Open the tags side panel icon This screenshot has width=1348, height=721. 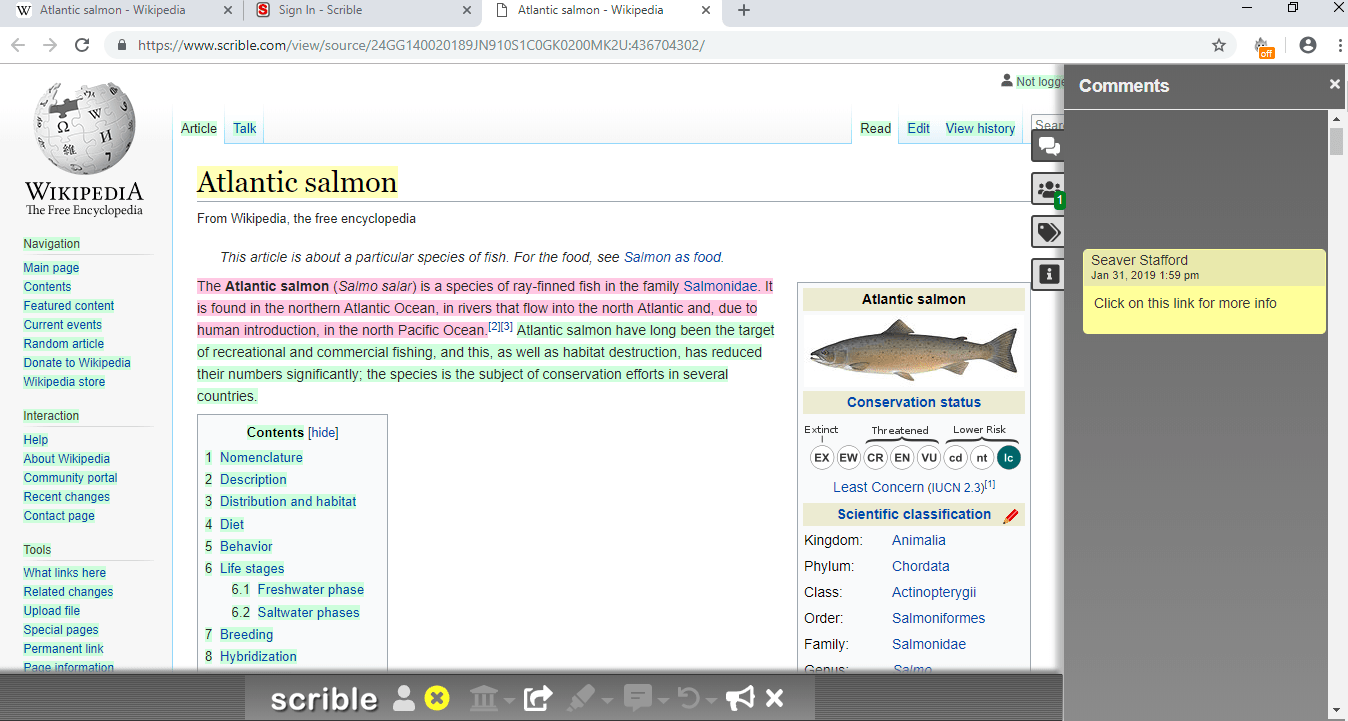pos(1047,232)
